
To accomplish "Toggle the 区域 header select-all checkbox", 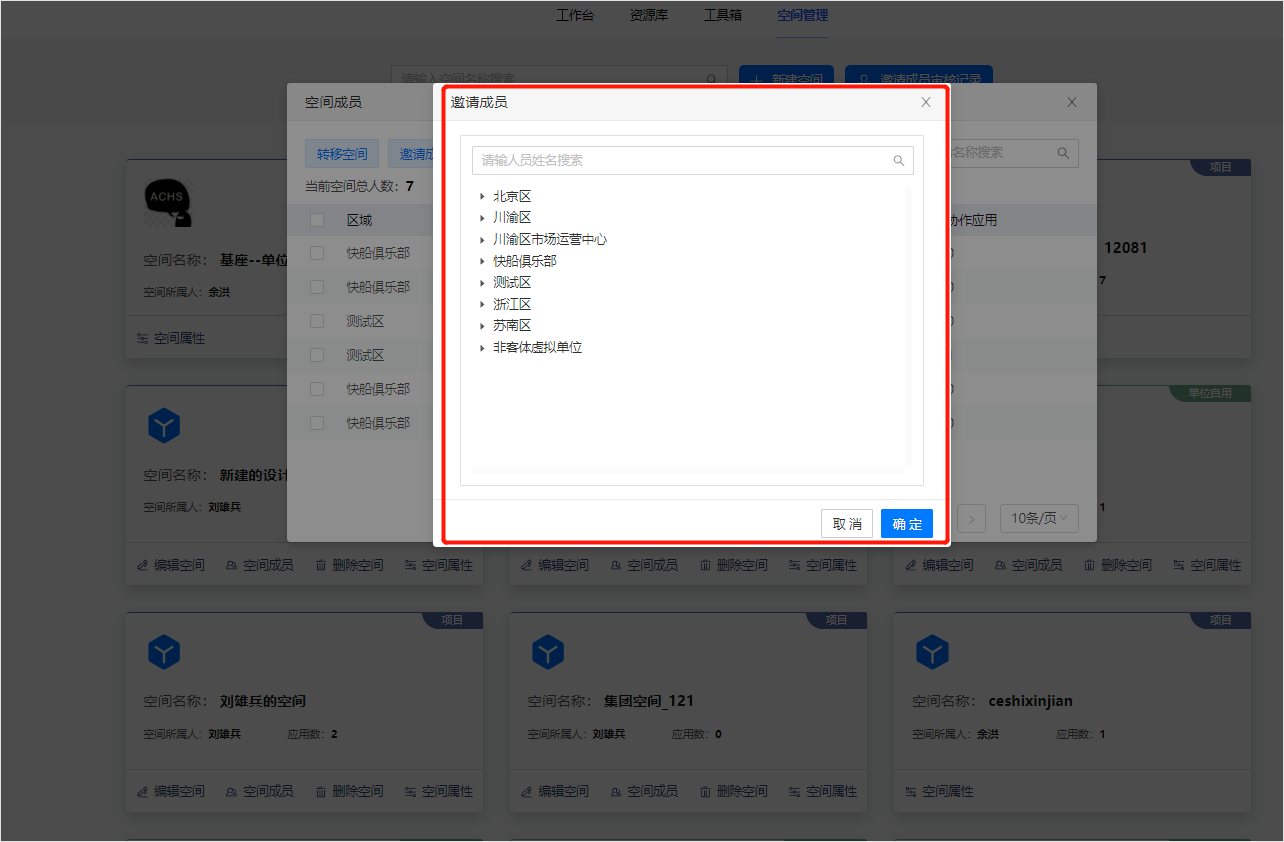I will pos(317,220).
